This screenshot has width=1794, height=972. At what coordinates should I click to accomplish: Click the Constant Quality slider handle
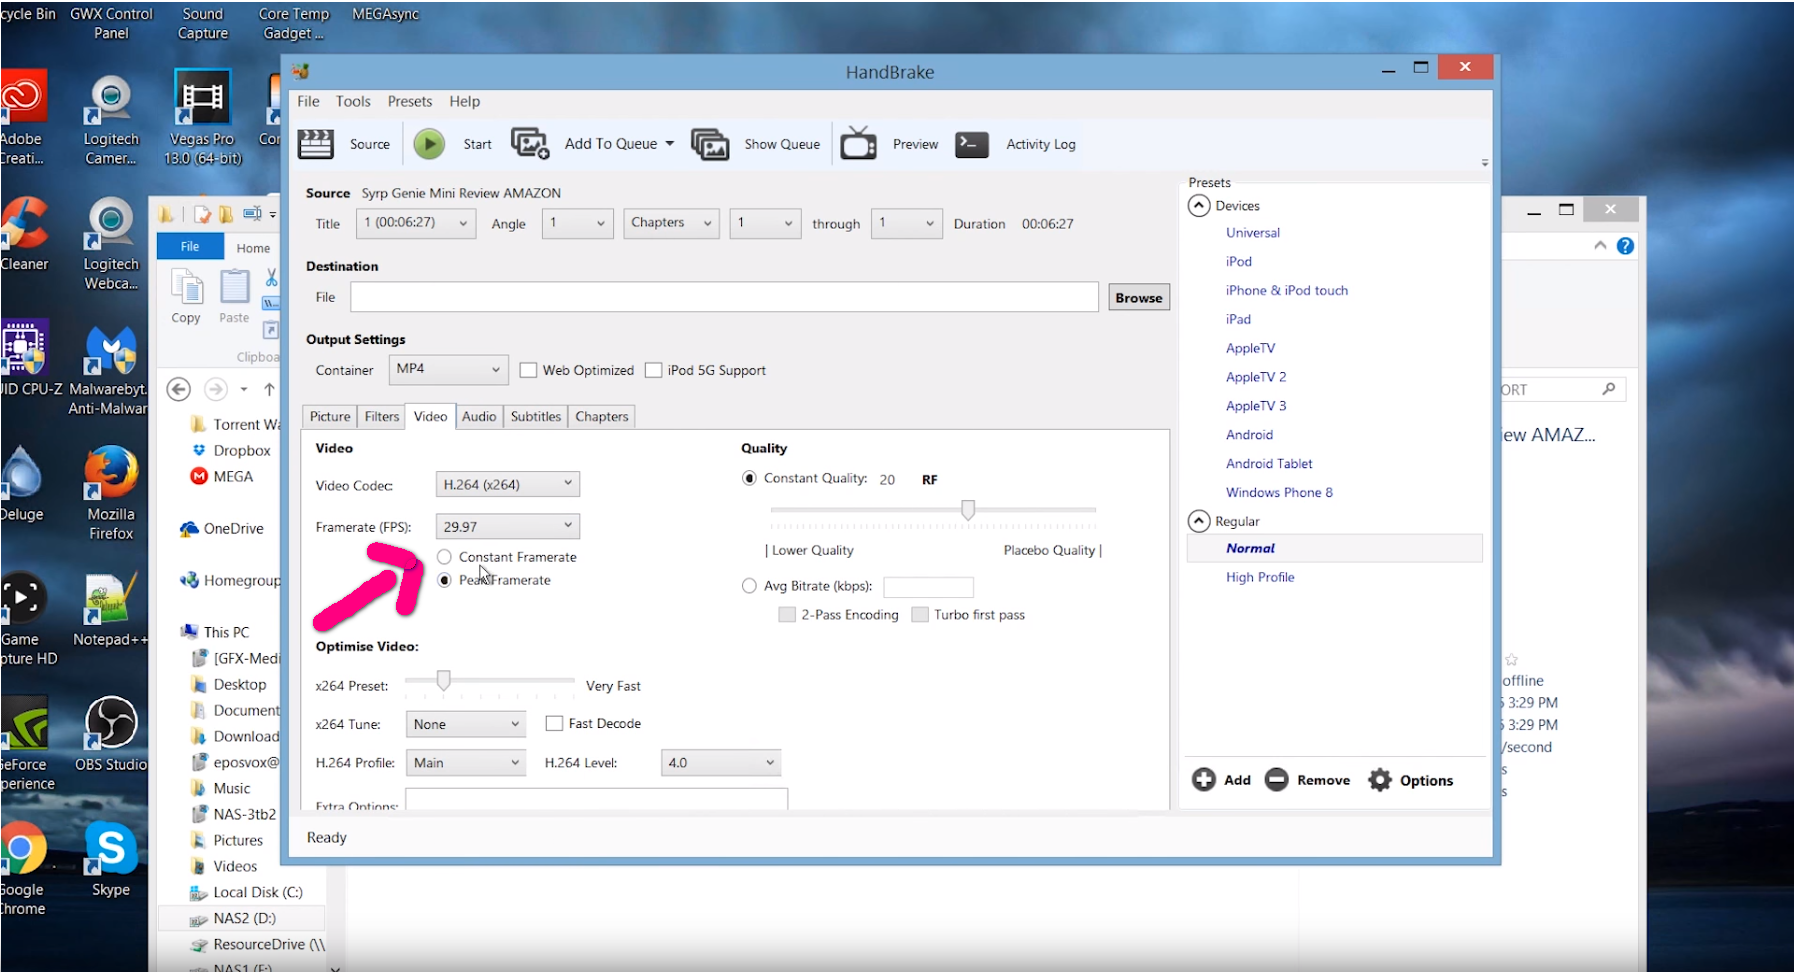pyautogui.click(x=968, y=510)
